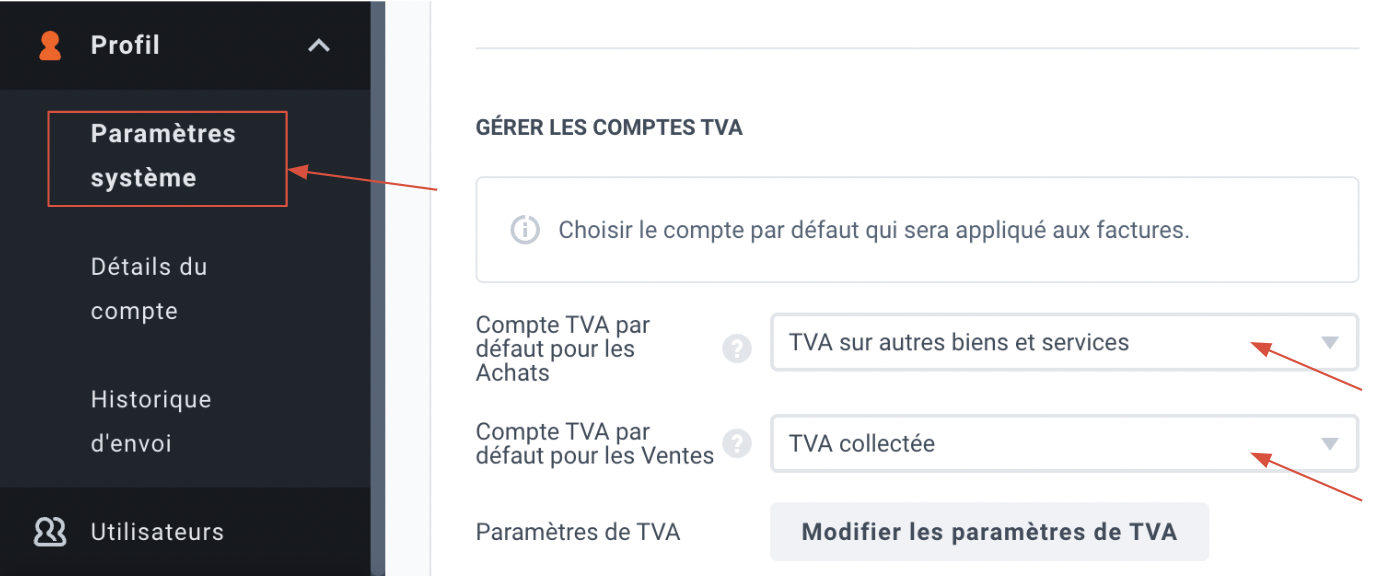Click the GÉRER LES COMPTES TVA heading

(x=609, y=128)
